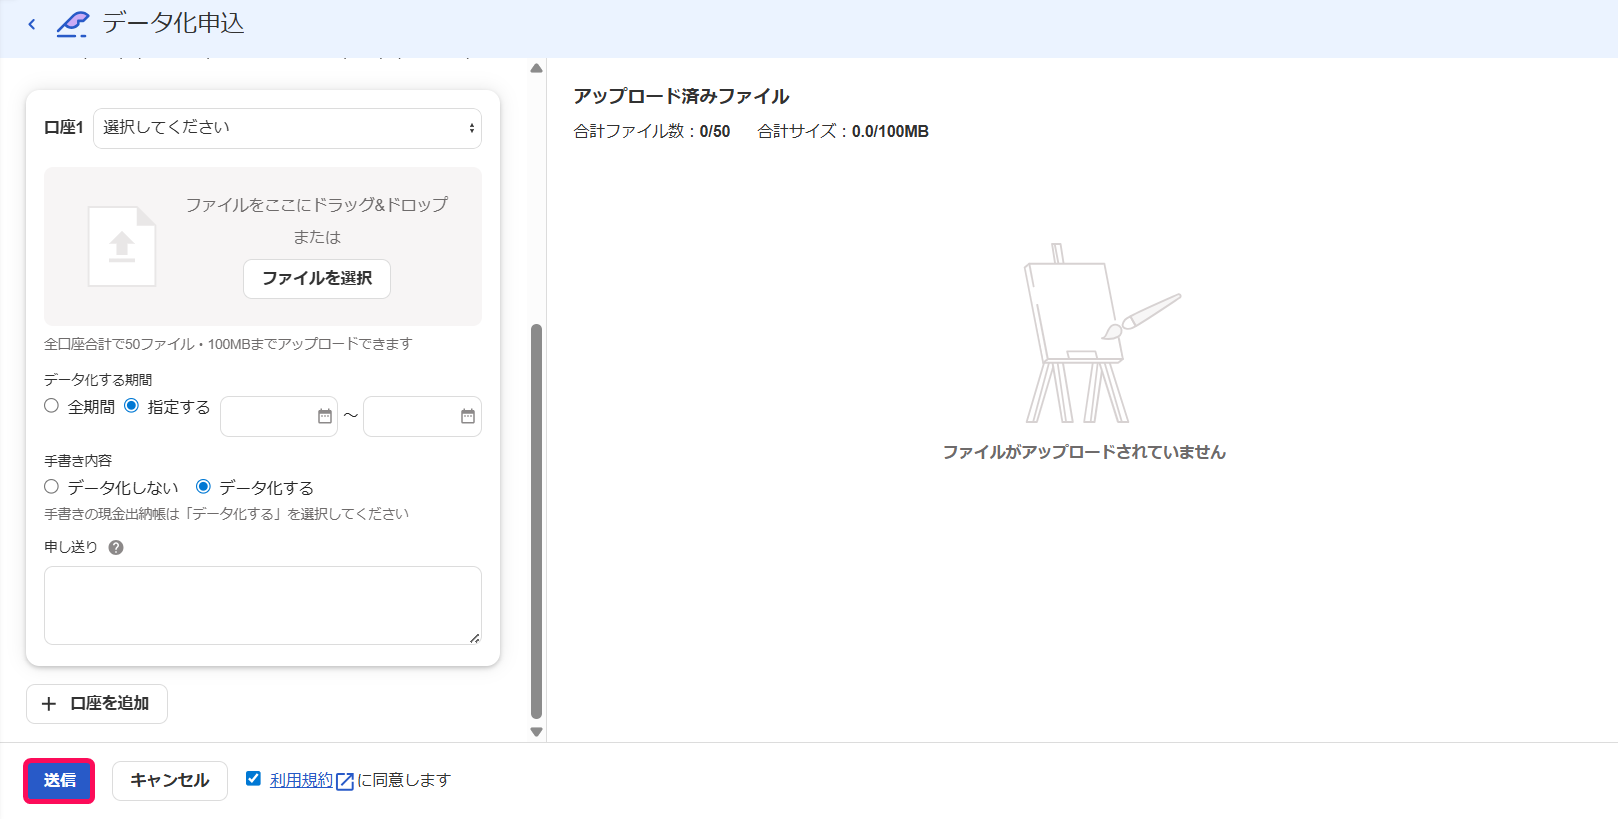Open the 口座1 選択してください dropdown
Screen dimensions: 1618x819
[x=287, y=128]
